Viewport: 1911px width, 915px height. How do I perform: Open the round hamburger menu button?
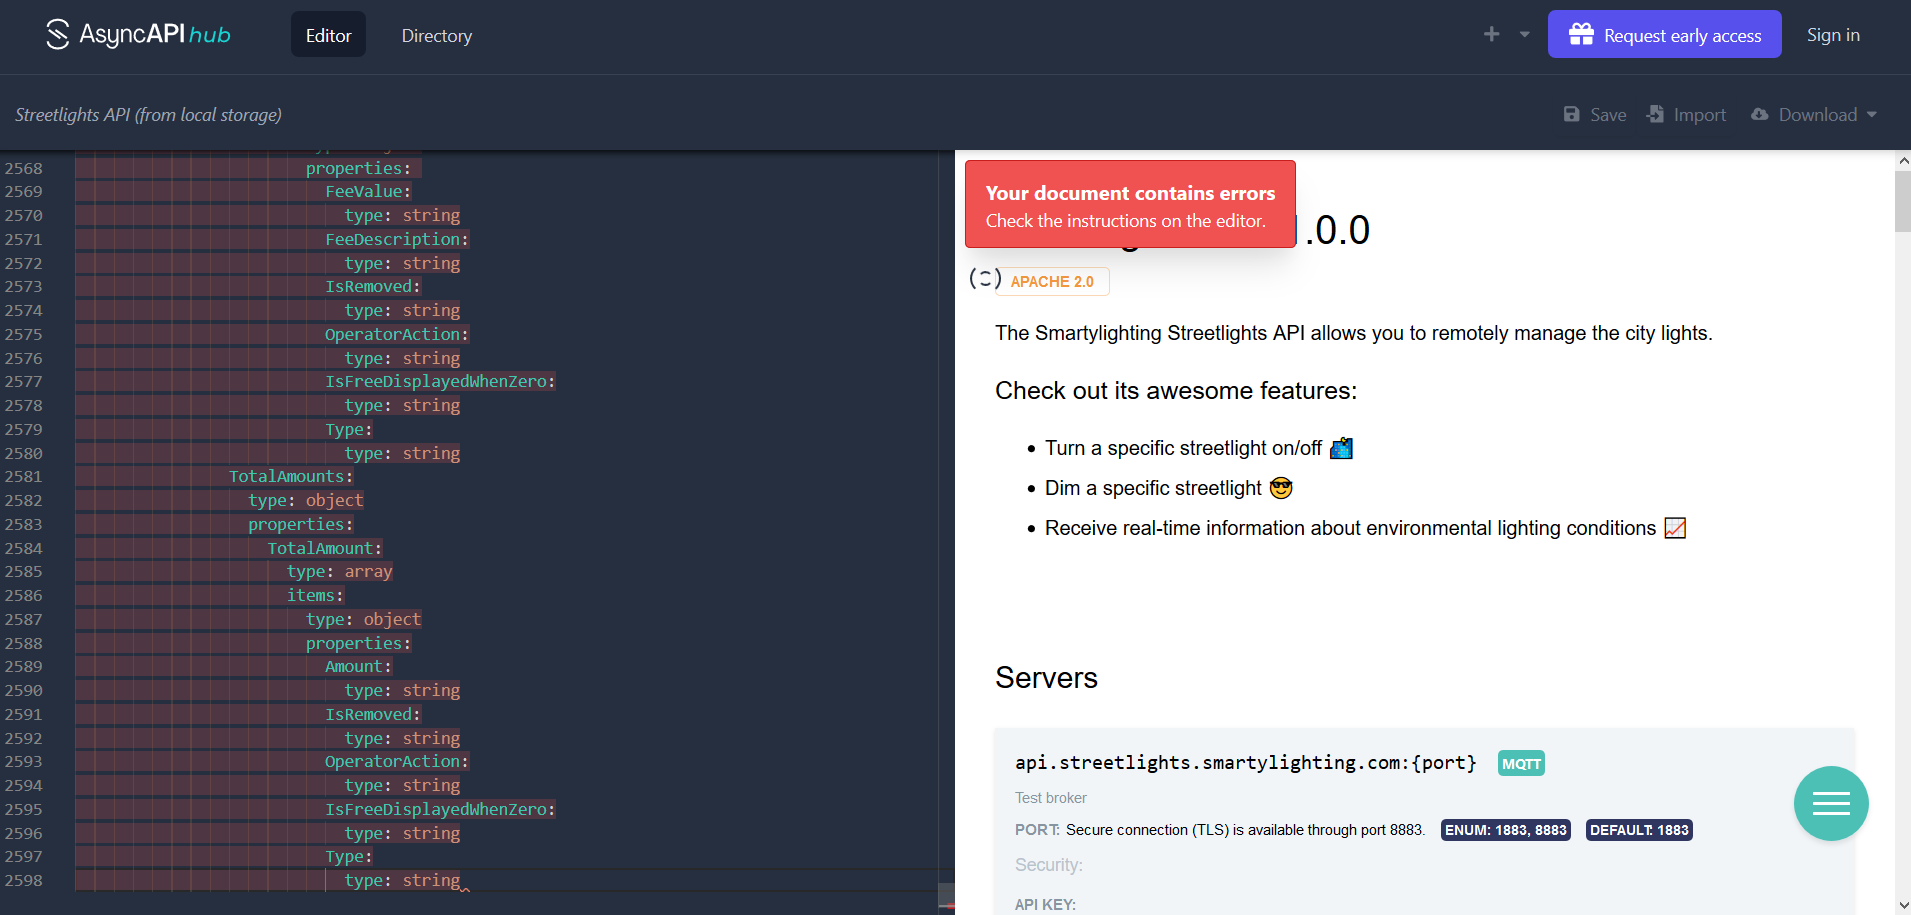tap(1831, 803)
